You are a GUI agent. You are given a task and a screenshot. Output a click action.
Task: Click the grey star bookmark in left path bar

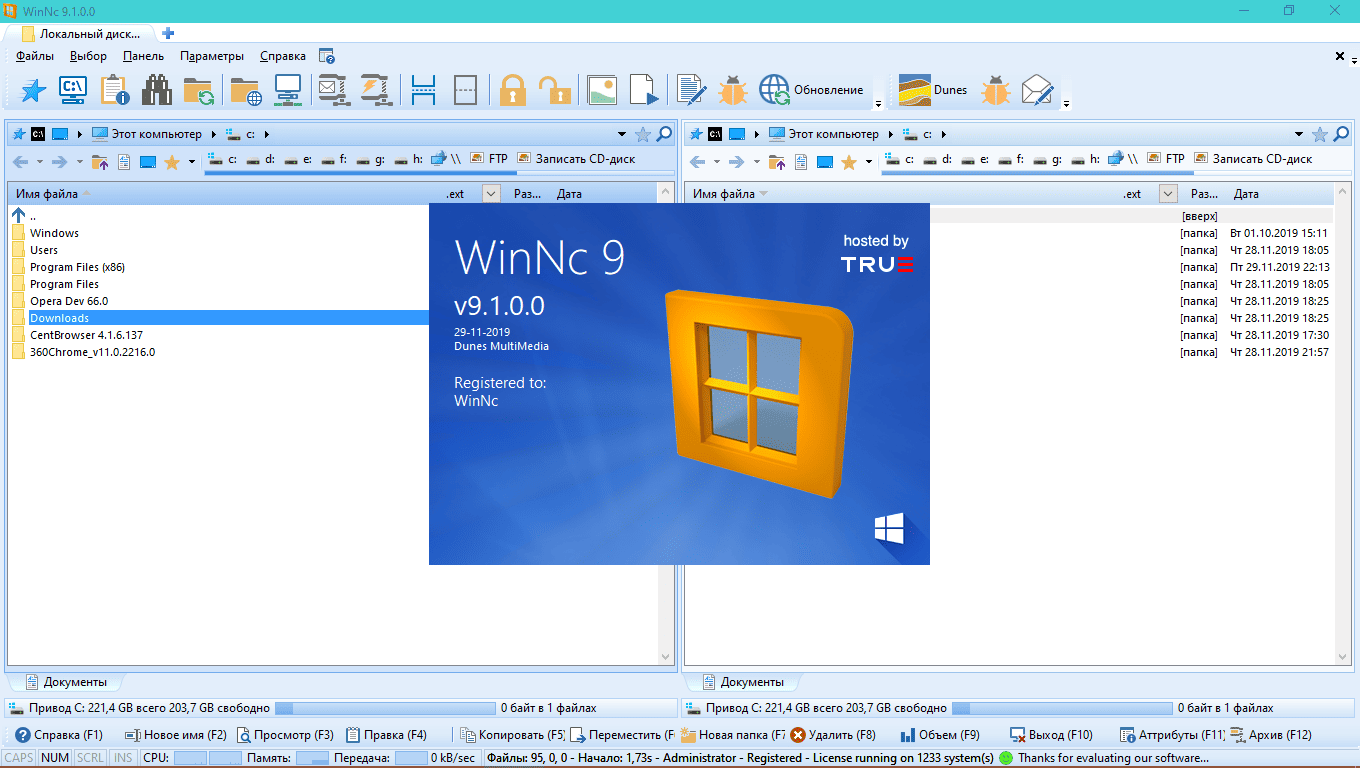click(643, 134)
